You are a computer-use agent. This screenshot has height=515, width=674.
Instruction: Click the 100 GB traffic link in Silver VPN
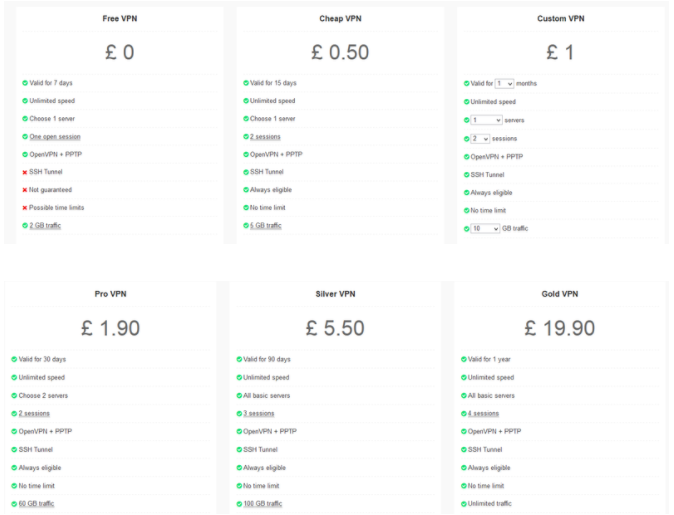(x=263, y=504)
